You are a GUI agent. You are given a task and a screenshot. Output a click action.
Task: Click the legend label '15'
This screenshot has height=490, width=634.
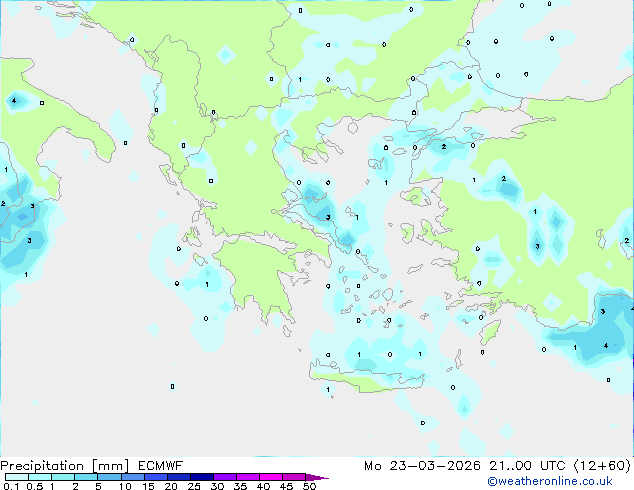click(x=148, y=486)
